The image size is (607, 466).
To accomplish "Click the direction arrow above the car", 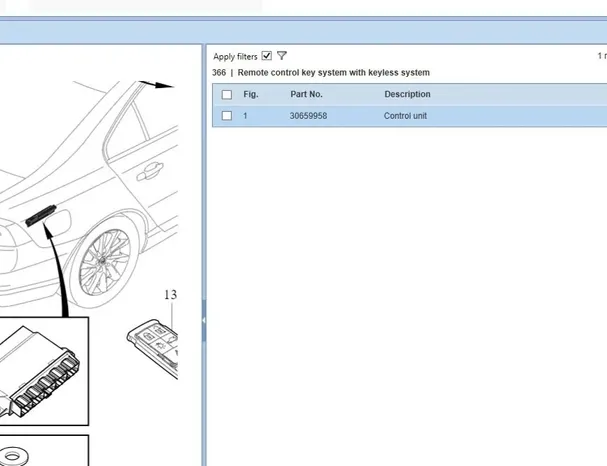I will [x=156, y=86].
